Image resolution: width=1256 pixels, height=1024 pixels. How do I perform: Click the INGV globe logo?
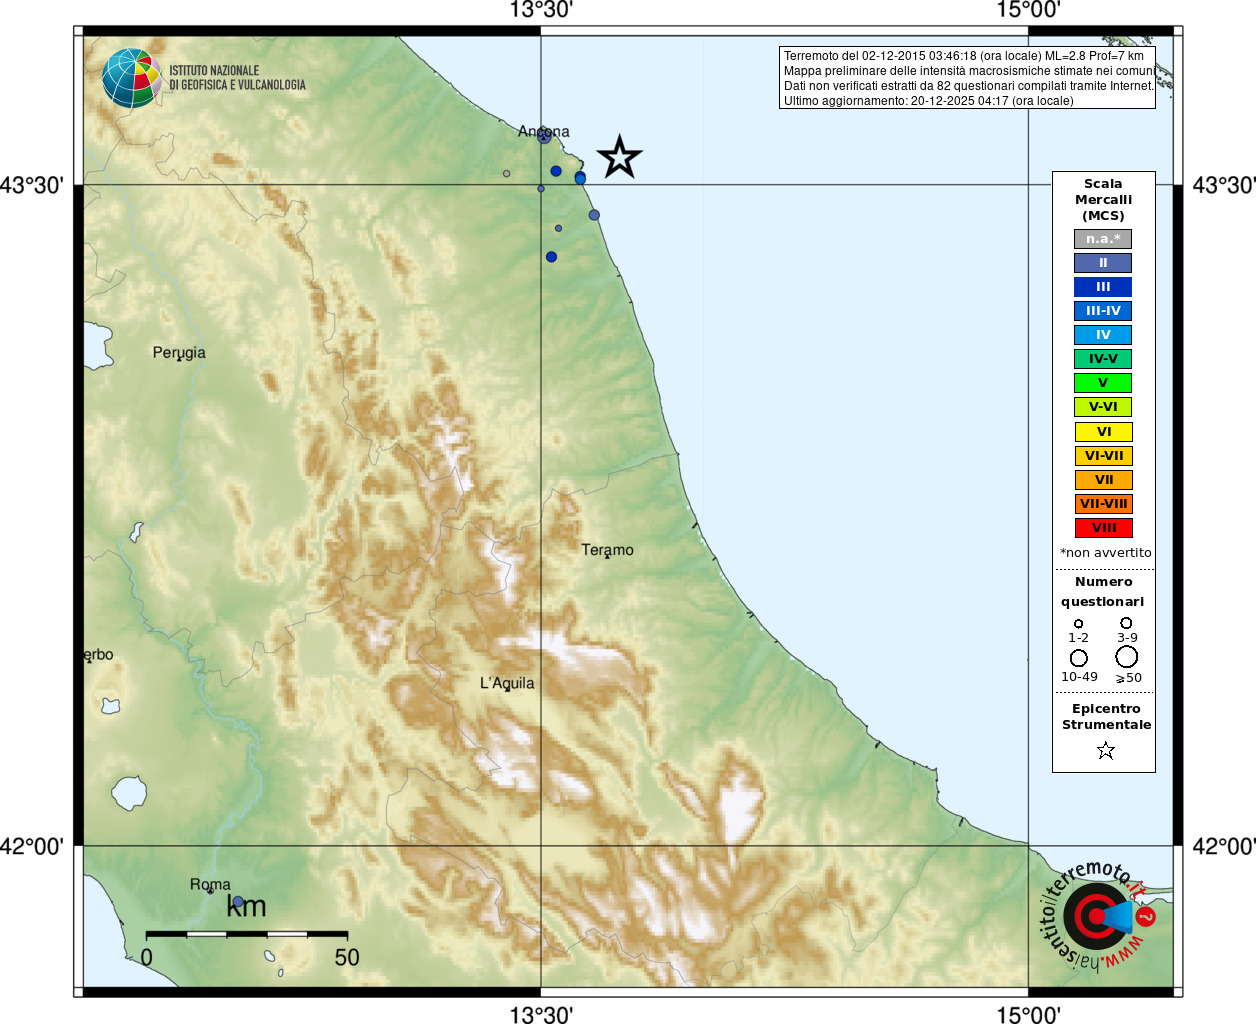(x=132, y=78)
